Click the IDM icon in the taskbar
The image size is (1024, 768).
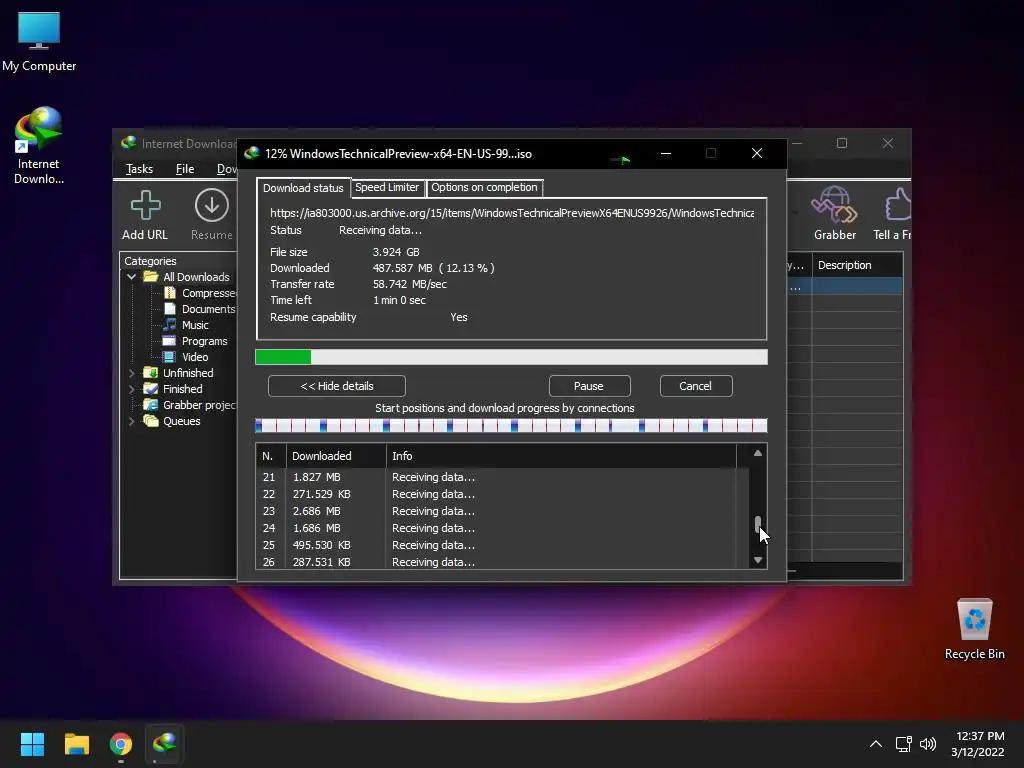(x=165, y=743)
